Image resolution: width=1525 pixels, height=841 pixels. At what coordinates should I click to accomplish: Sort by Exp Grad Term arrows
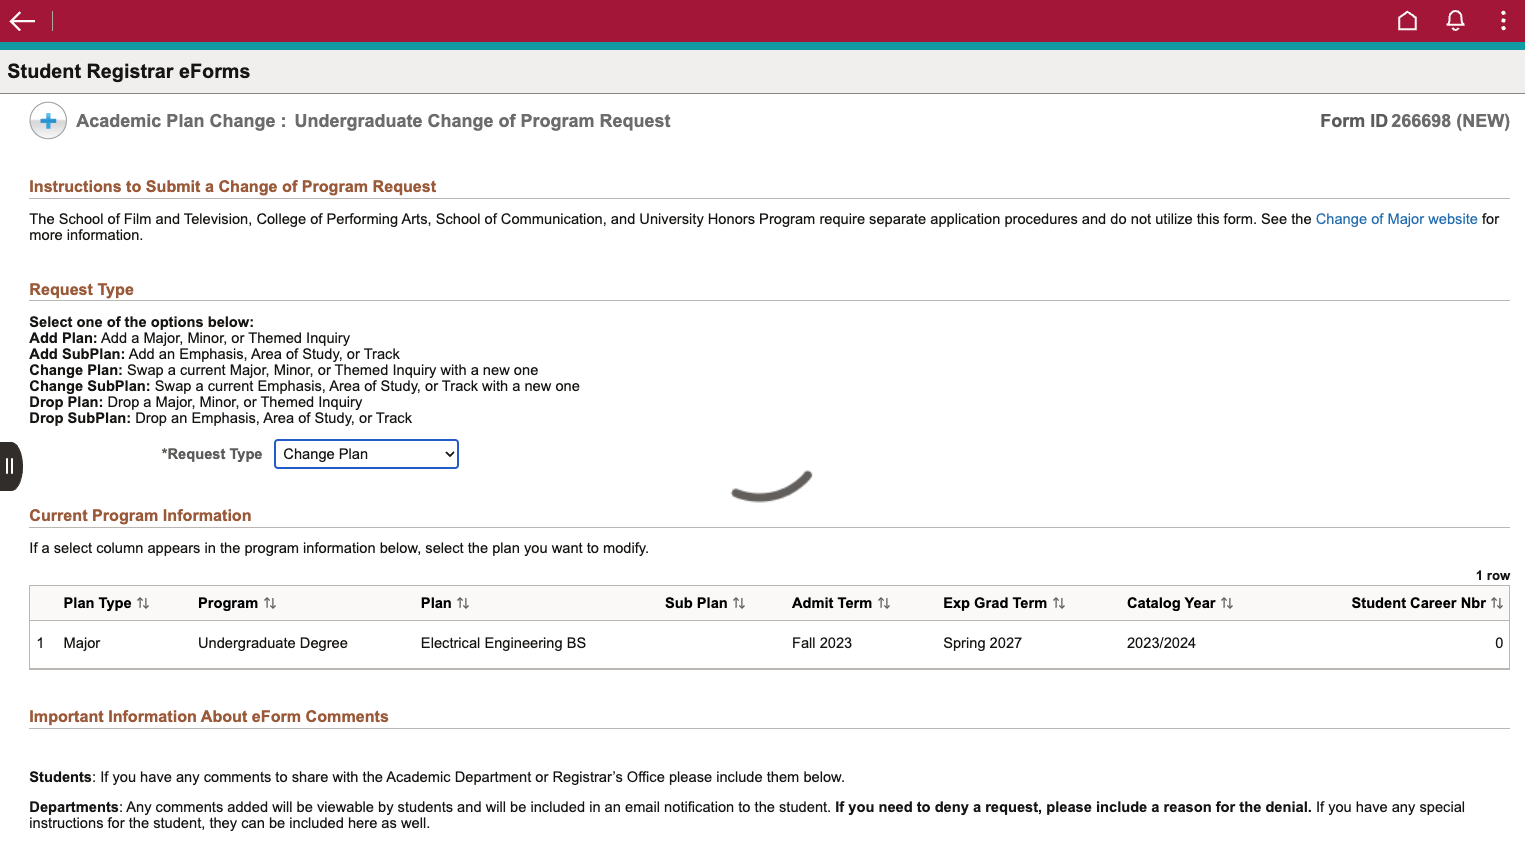tap(1059, 603)
